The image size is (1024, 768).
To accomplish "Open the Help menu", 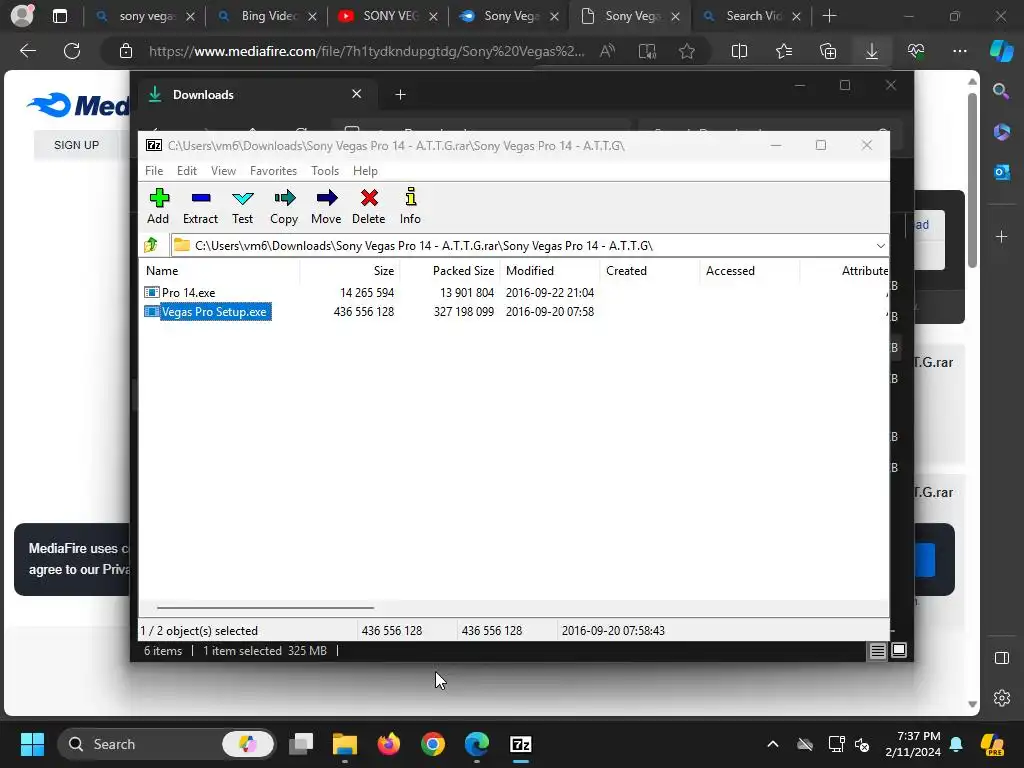I will pyautogui.click(x=365, y=170).
